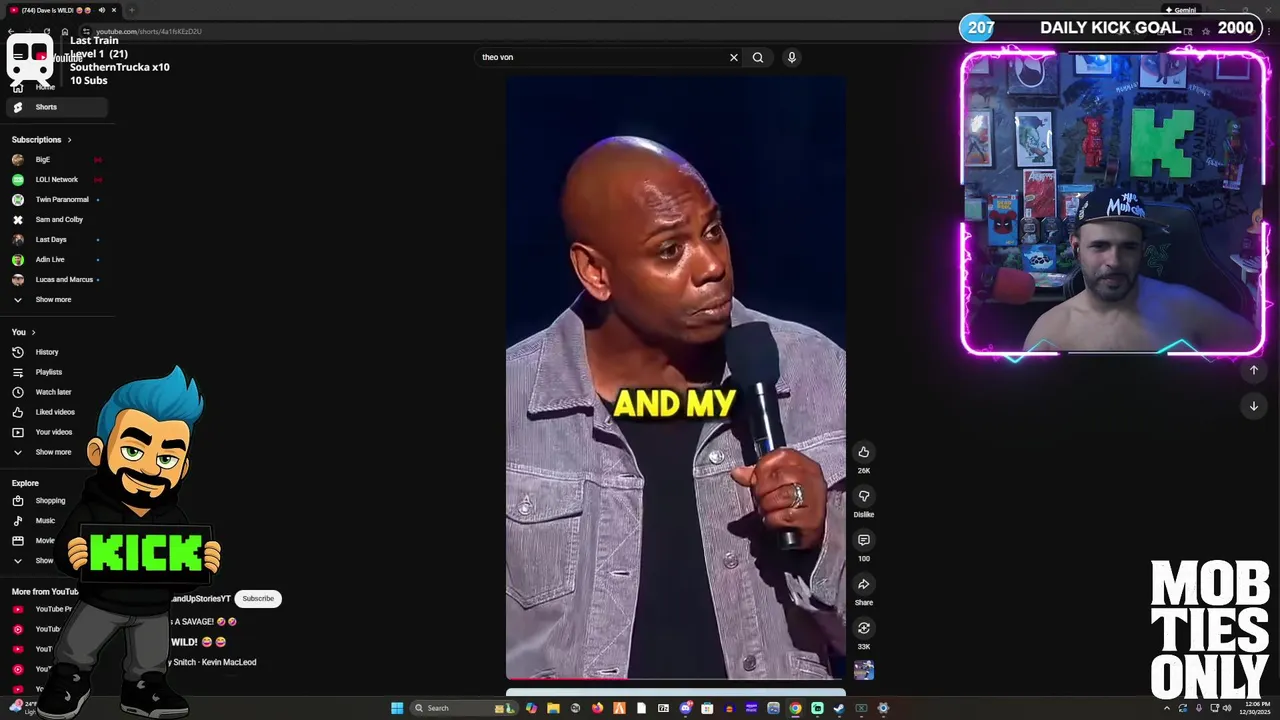1280x720 pixels.
Task: Subscribe to the Short's channel
Action: 258,599
